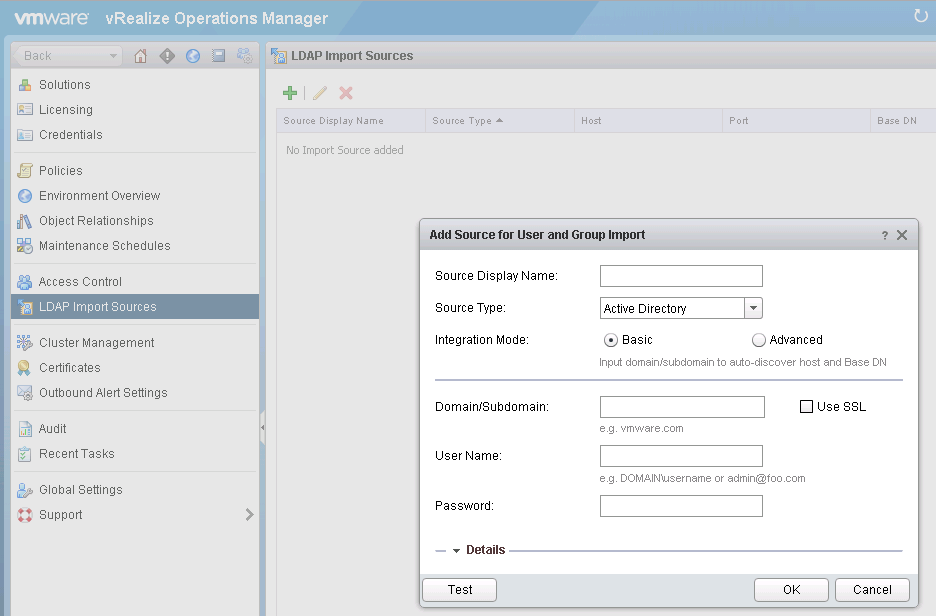The image size is (936, 616).
Task: Open Outbound Alert Settings
Action: coord(103,393)
